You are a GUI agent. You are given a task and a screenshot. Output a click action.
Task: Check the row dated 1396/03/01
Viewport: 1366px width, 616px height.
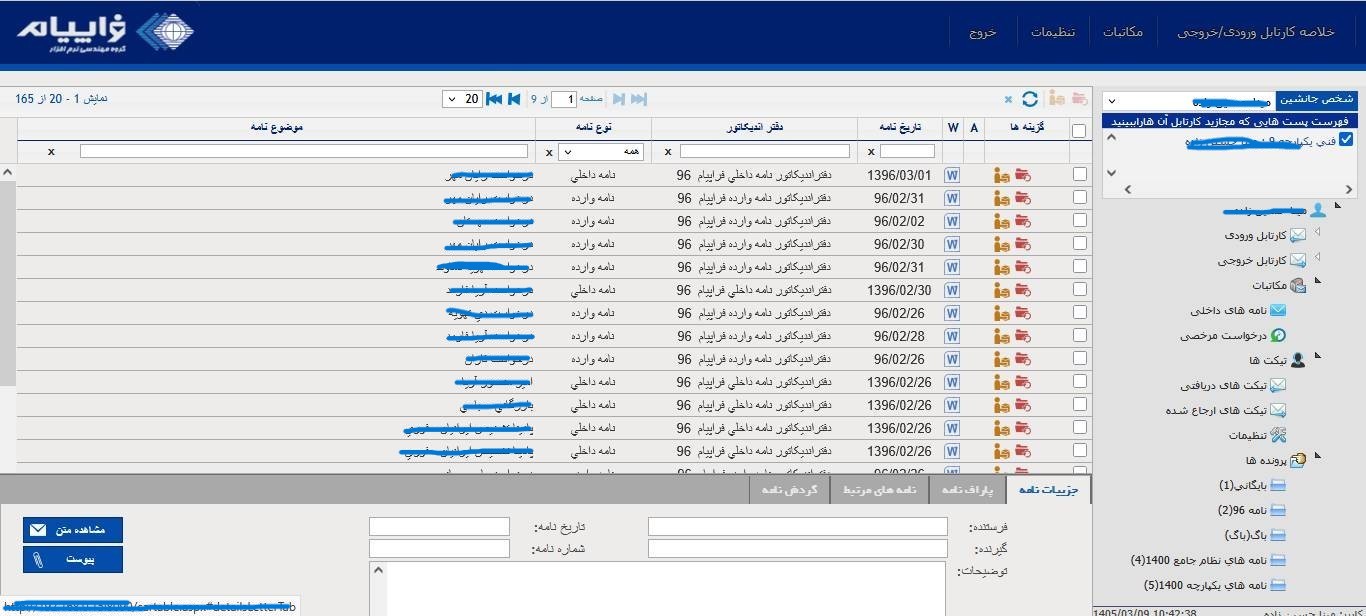click(1079, 175)
